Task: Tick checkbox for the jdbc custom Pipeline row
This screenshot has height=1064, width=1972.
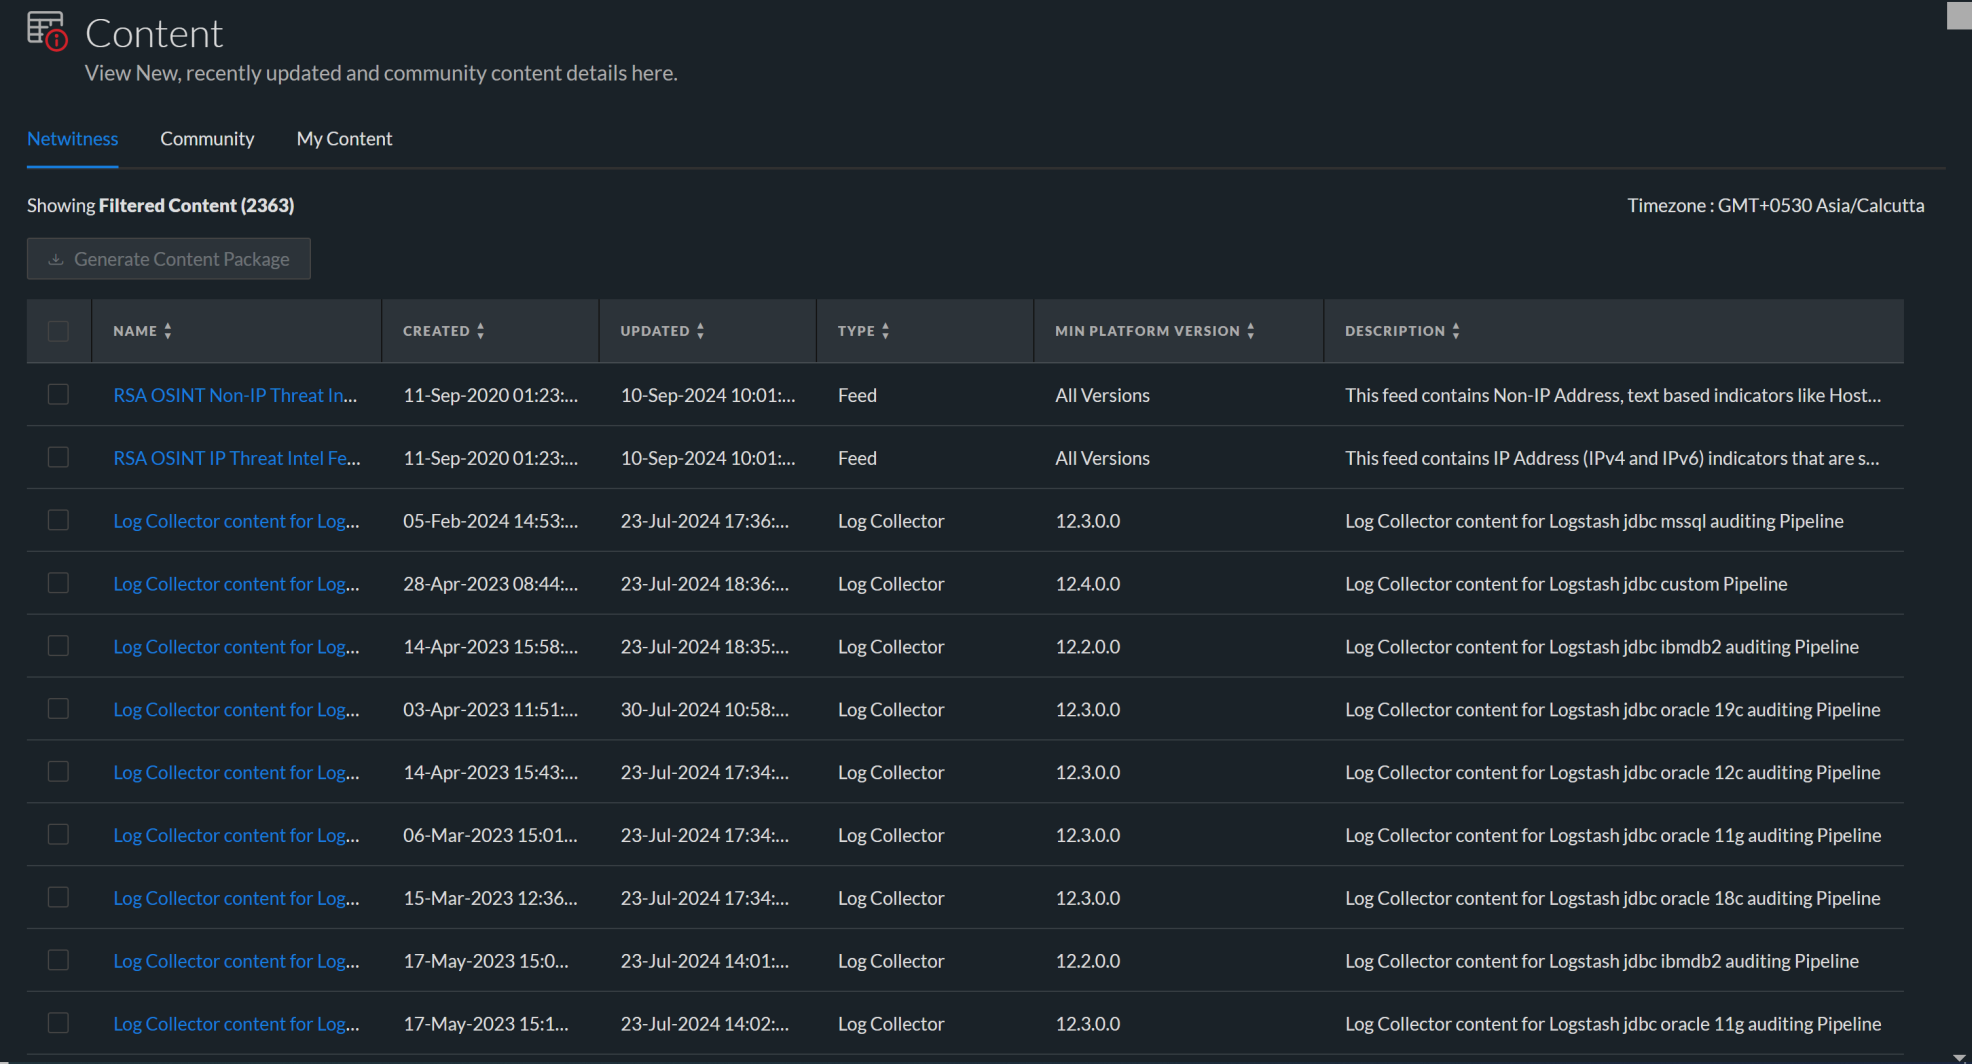Action: point(58,583)
